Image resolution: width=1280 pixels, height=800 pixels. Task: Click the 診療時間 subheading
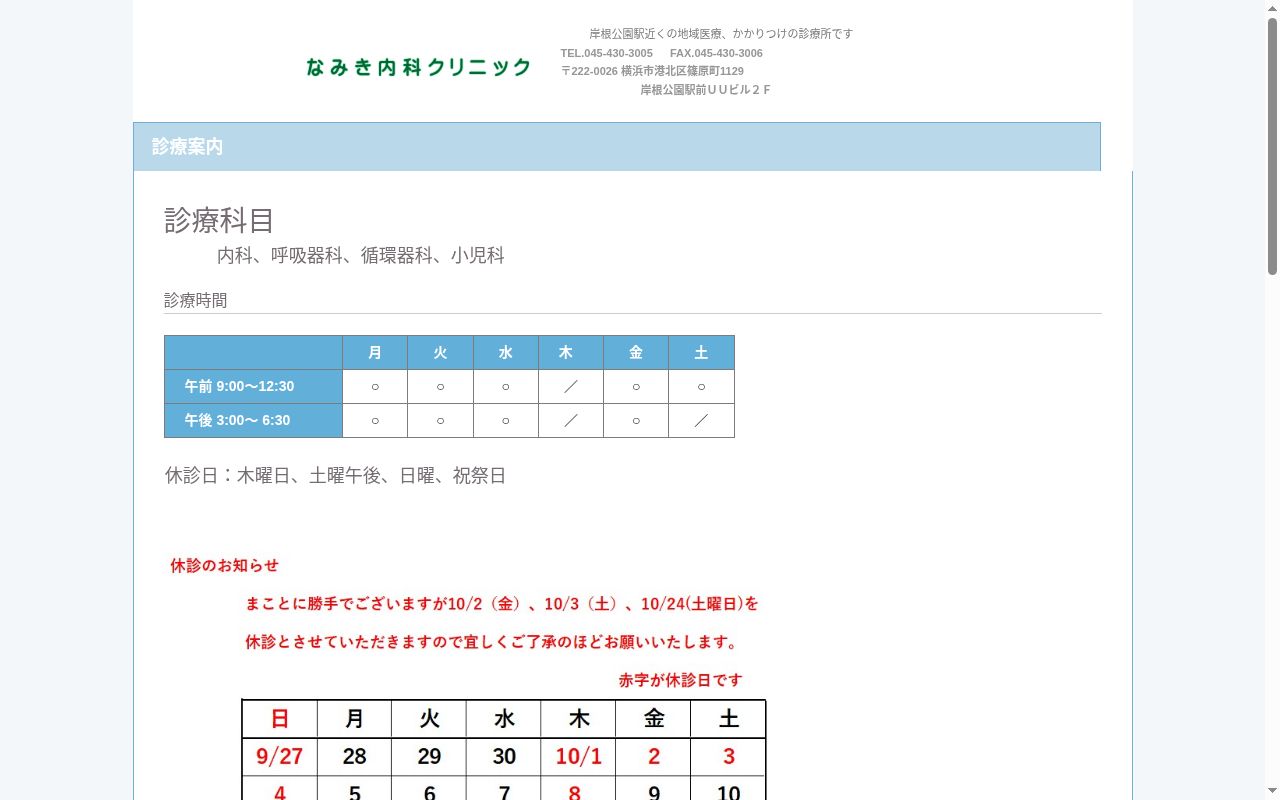tap(196, 300)
